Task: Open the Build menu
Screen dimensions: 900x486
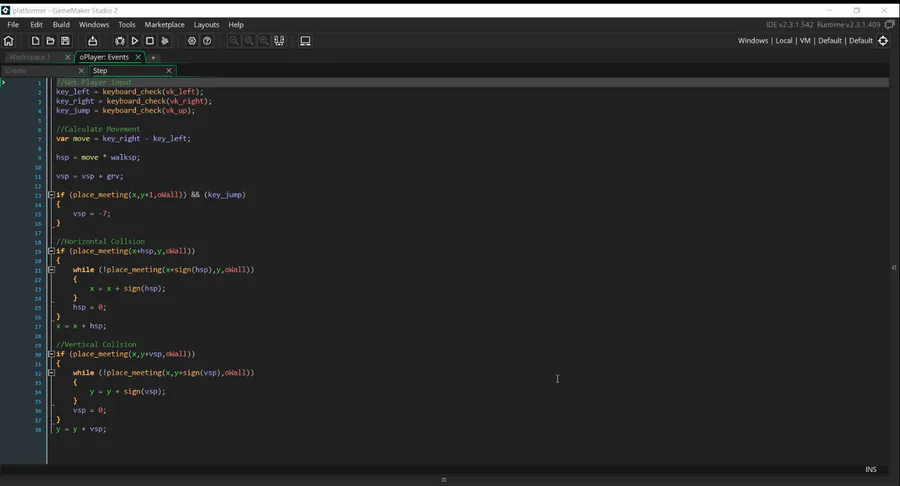Action: tap(61, 25)
